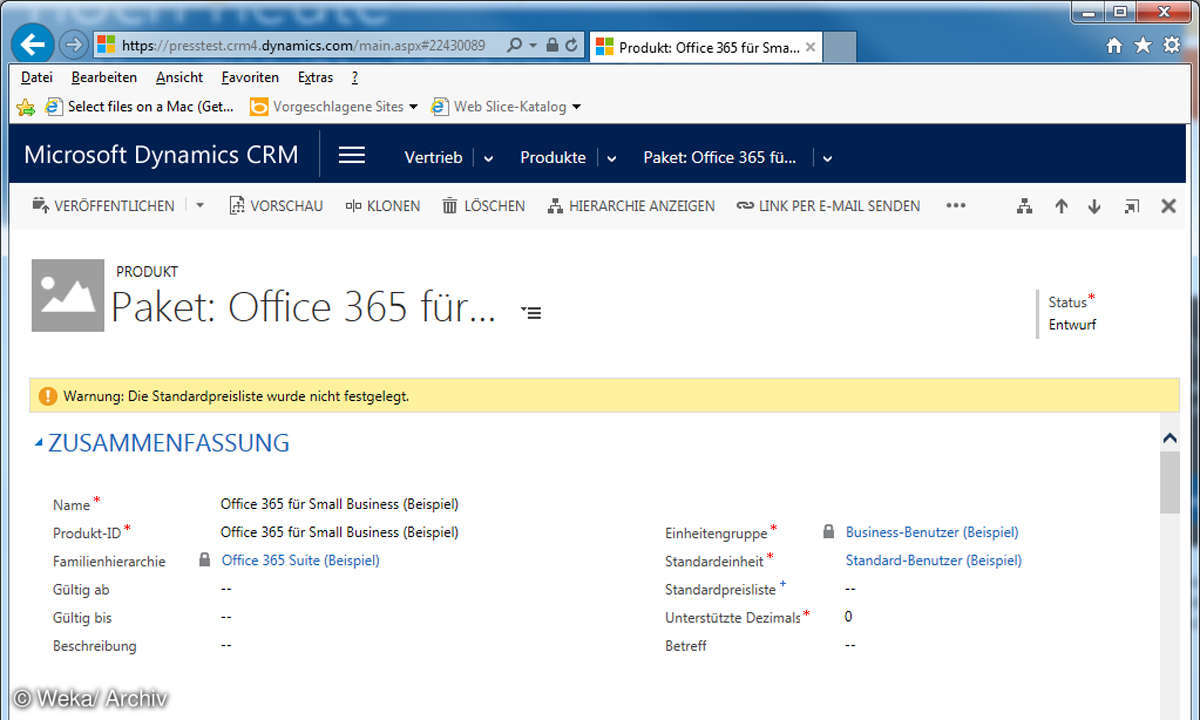This screenshot has height=720, width=1200.
Task: Click the lock icon beside Einheitengruppe
Action: (829, 532)
